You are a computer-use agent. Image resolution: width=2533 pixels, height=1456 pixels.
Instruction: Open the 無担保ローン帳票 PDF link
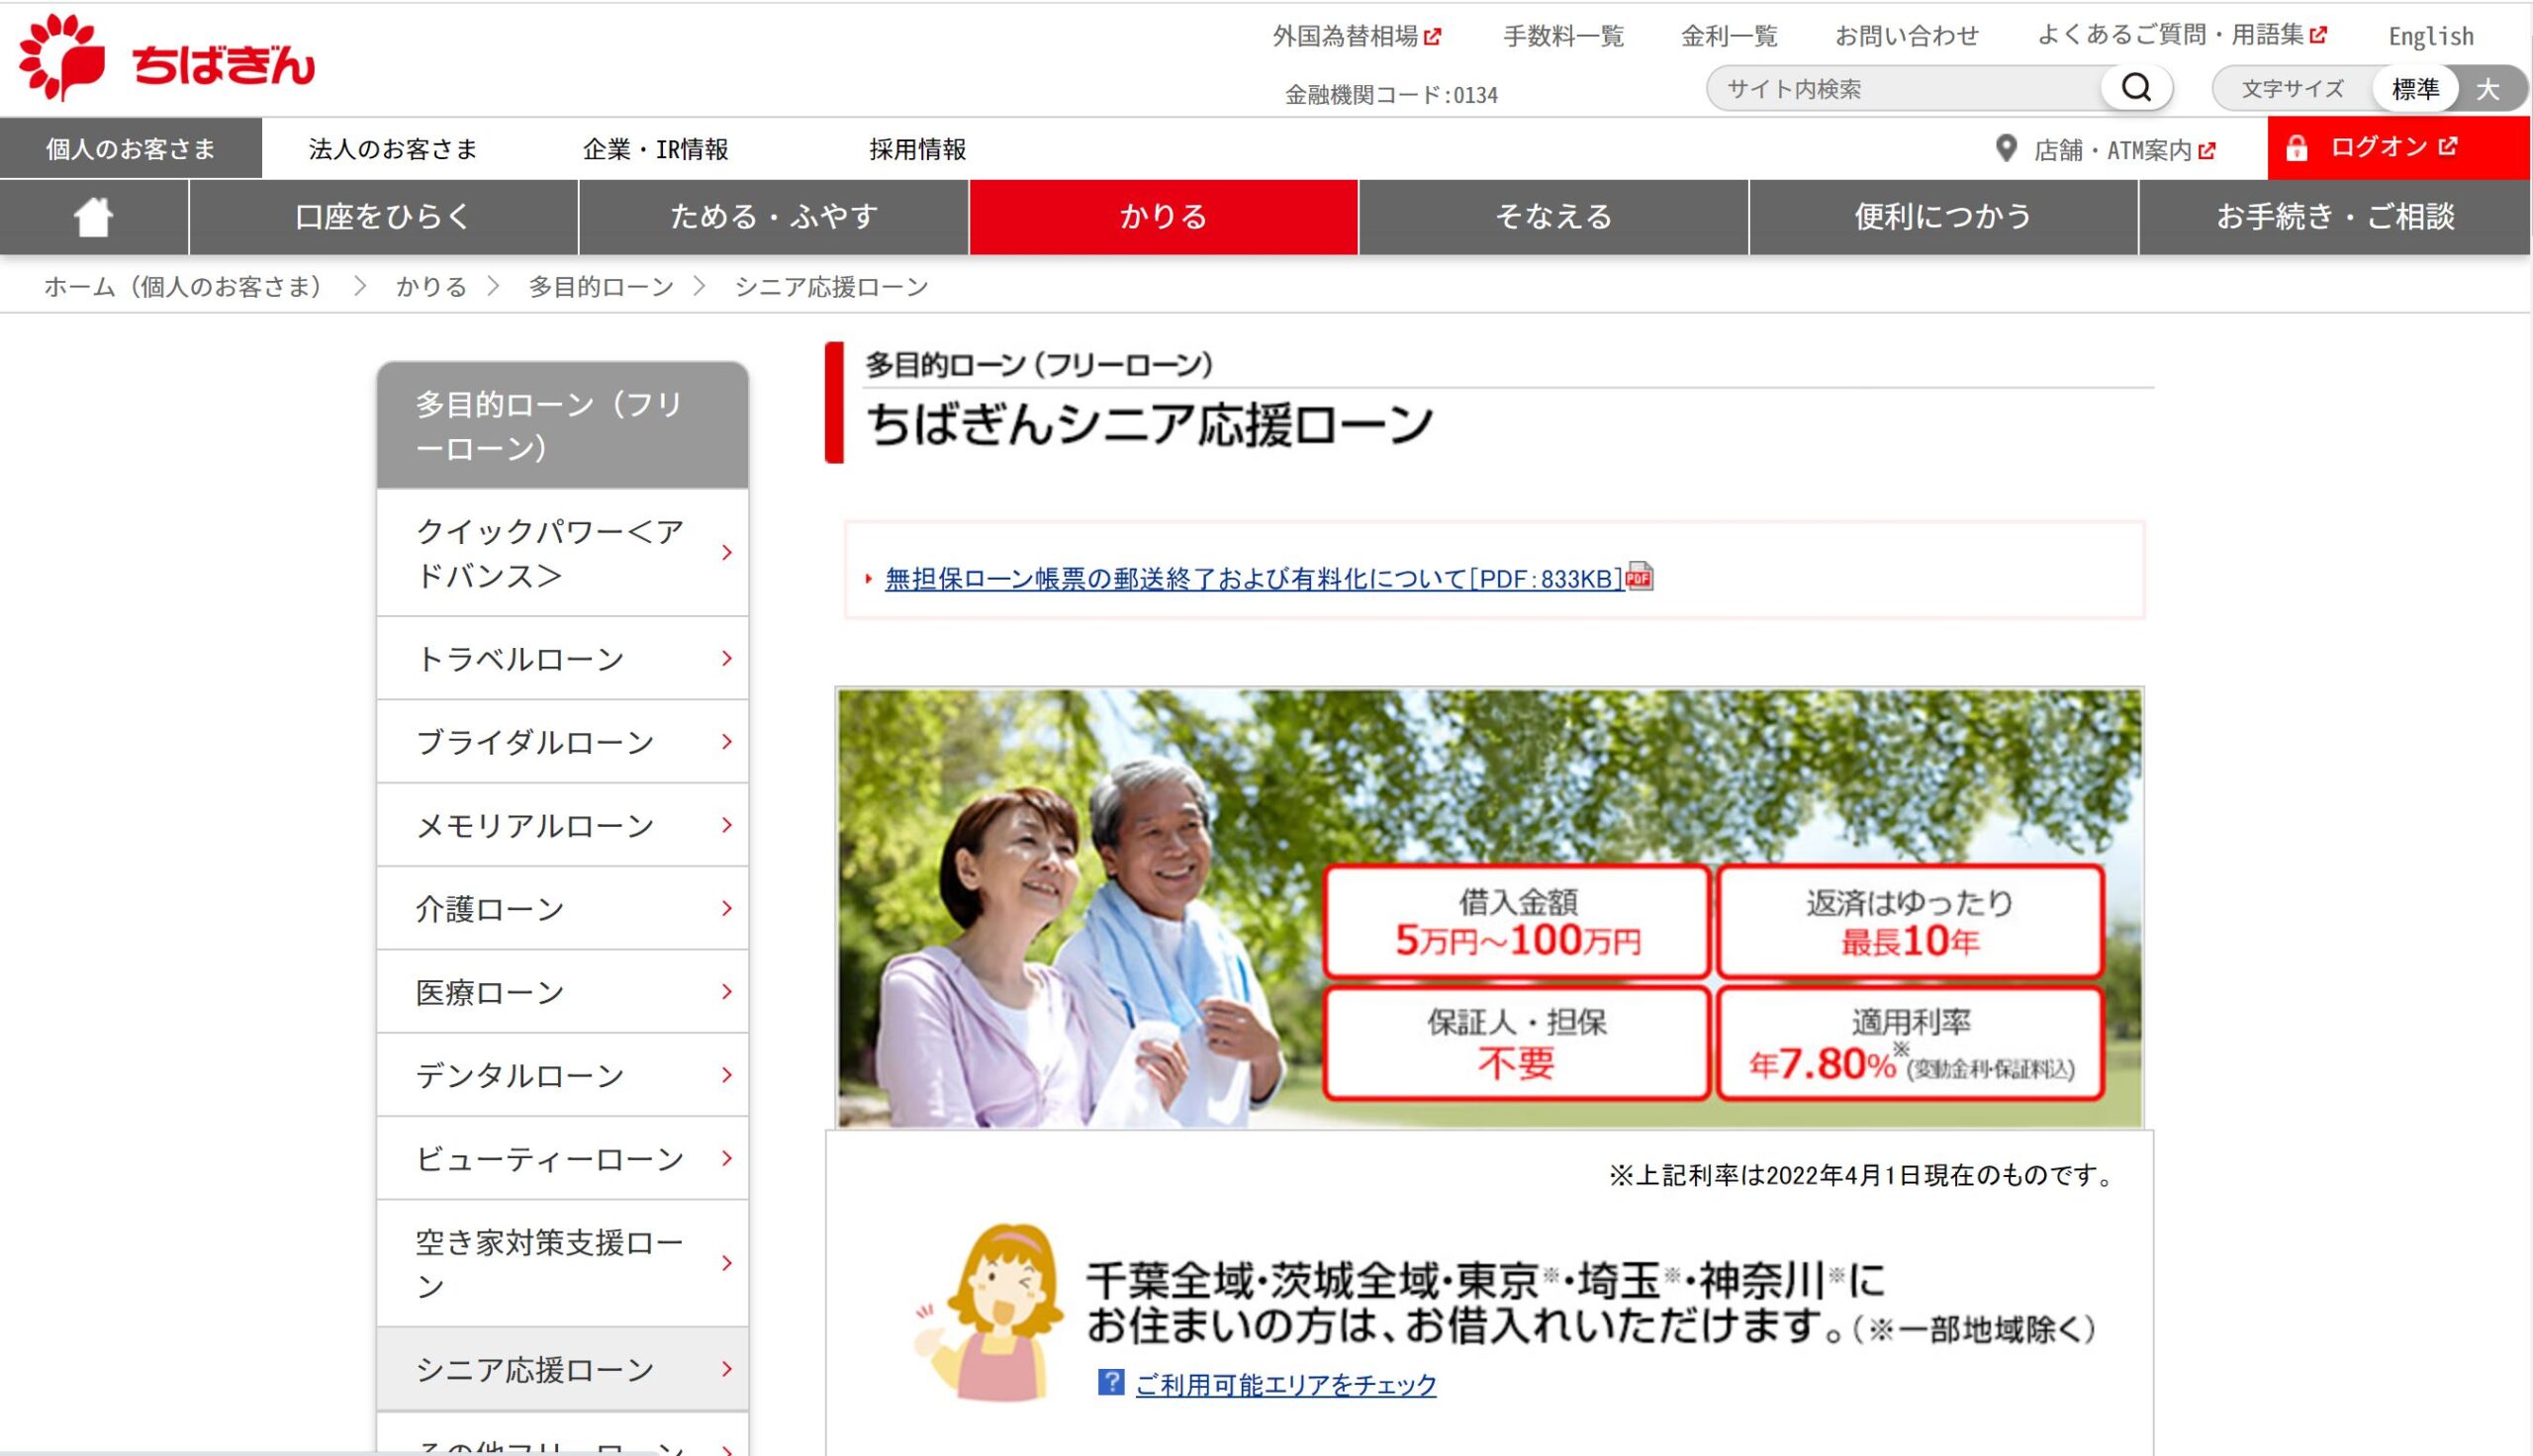click(1254, 579)
